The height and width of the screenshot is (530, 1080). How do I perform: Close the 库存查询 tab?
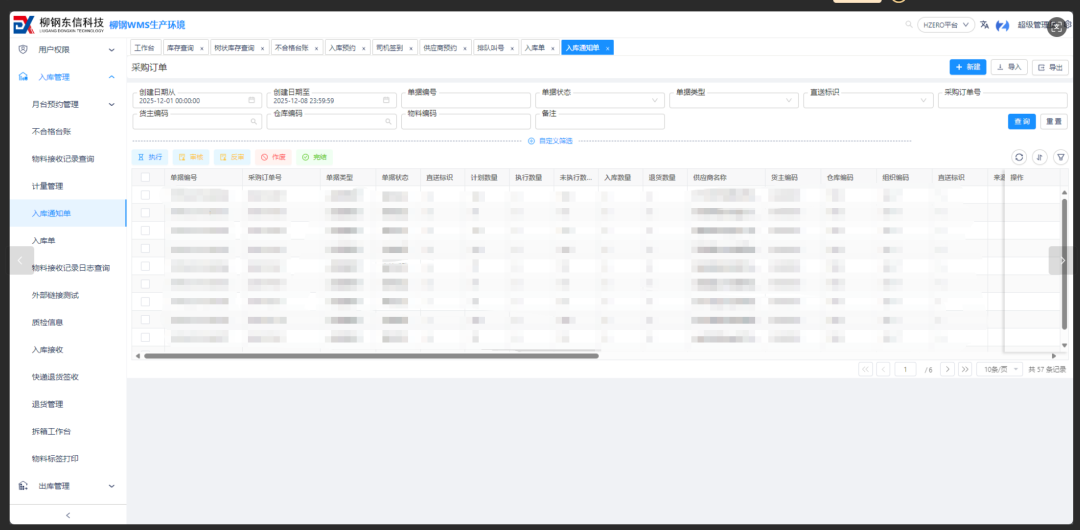(201, 48)
